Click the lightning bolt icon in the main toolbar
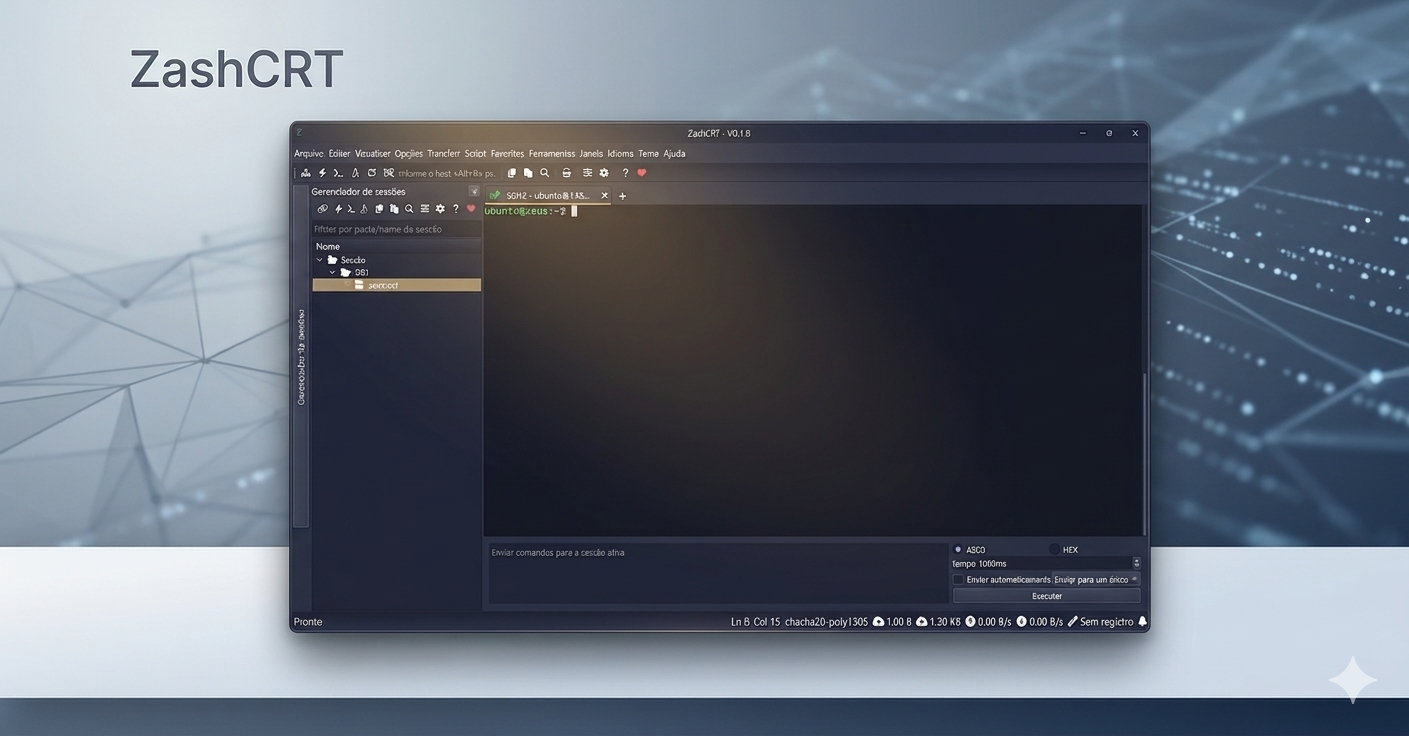 [322, 173]
